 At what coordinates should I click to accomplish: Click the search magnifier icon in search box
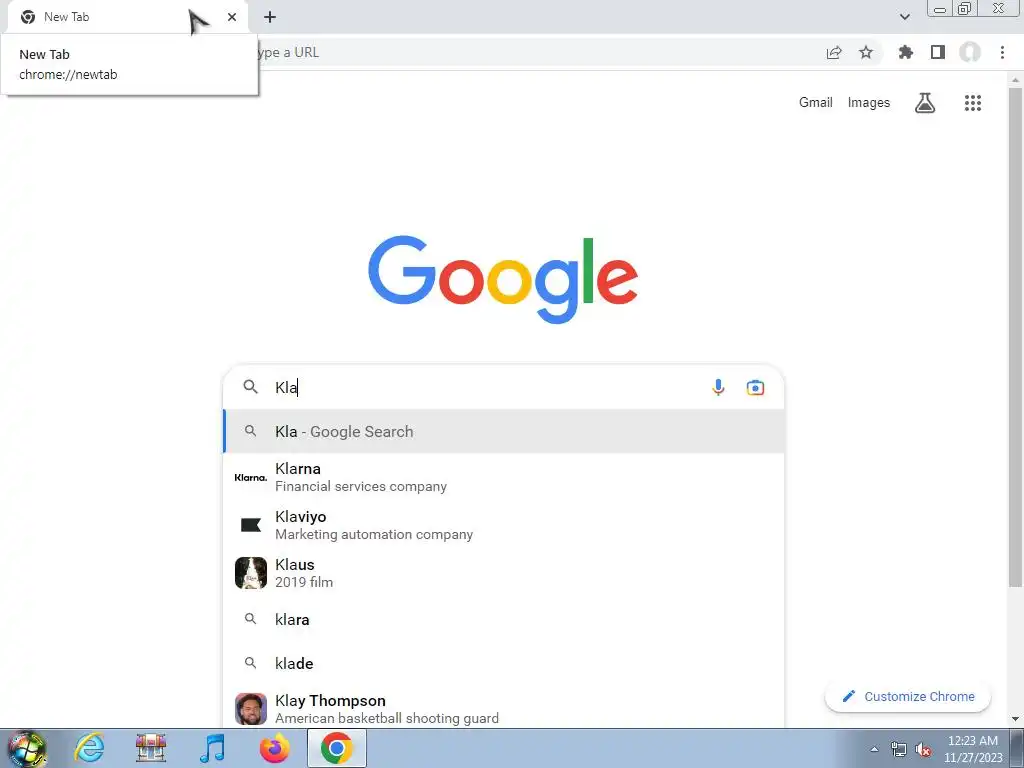pos(250,387)
